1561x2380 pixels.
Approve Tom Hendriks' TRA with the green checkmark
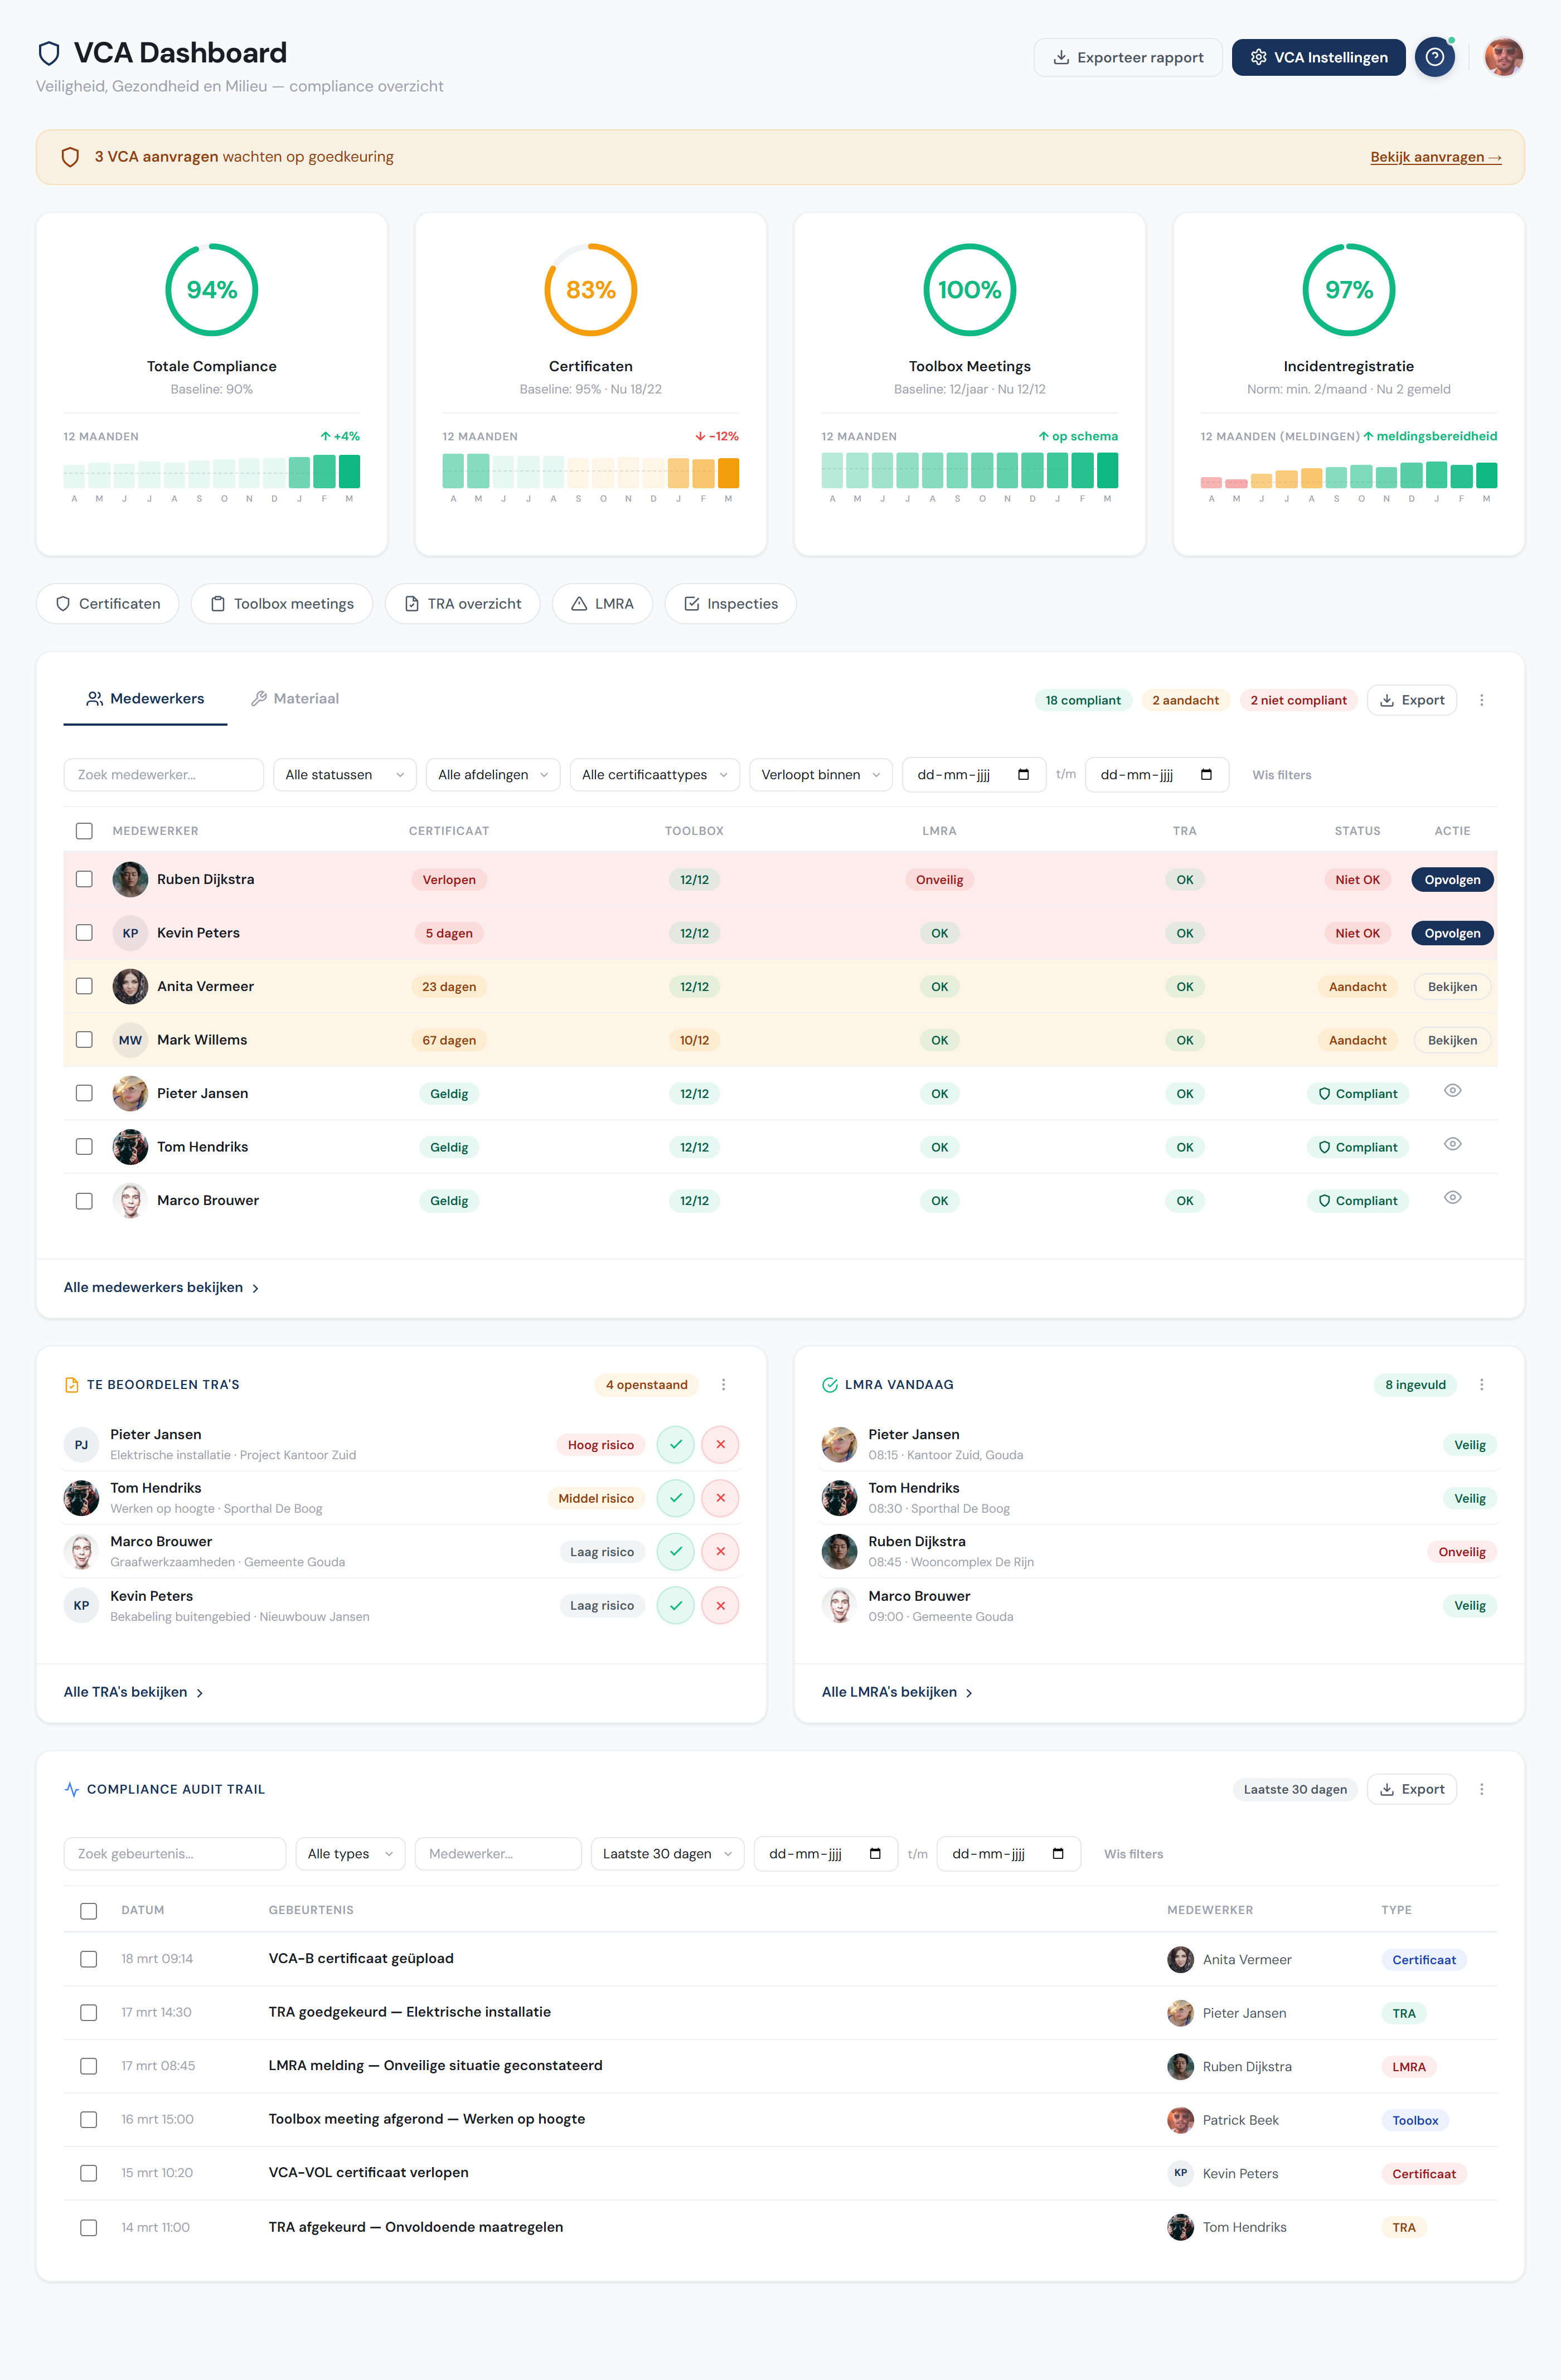tap(675, 1498)
